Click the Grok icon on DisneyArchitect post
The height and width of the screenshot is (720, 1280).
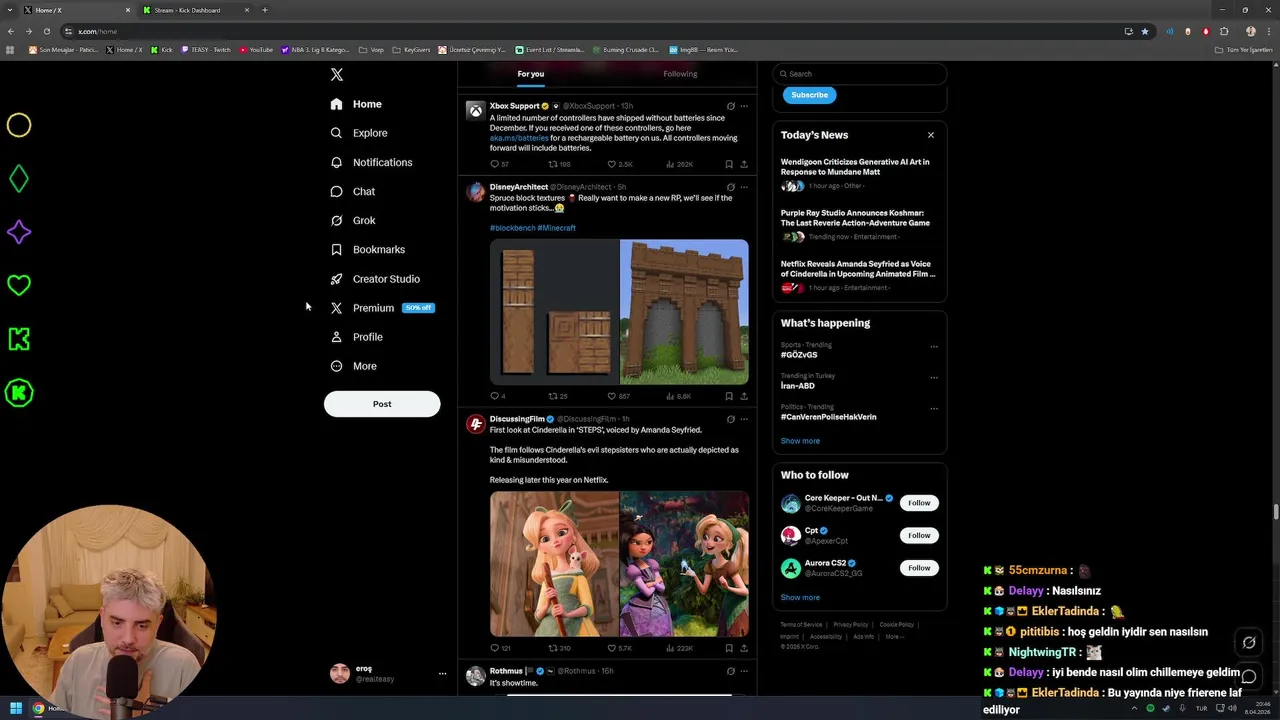tap(731, 187)
